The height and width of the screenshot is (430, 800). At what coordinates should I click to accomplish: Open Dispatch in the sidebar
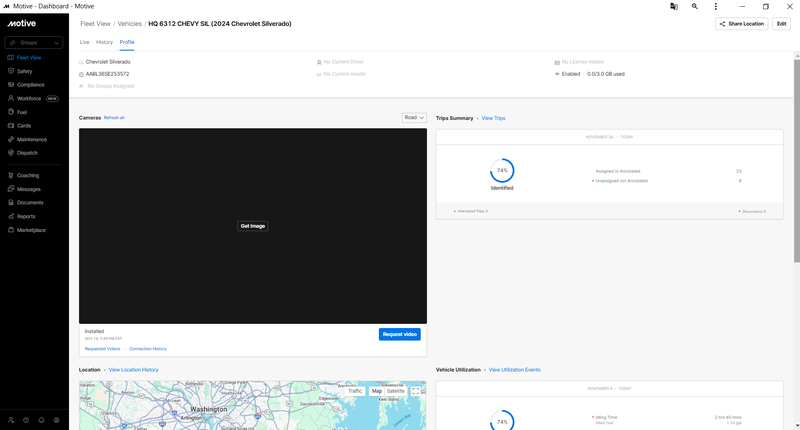27,153
